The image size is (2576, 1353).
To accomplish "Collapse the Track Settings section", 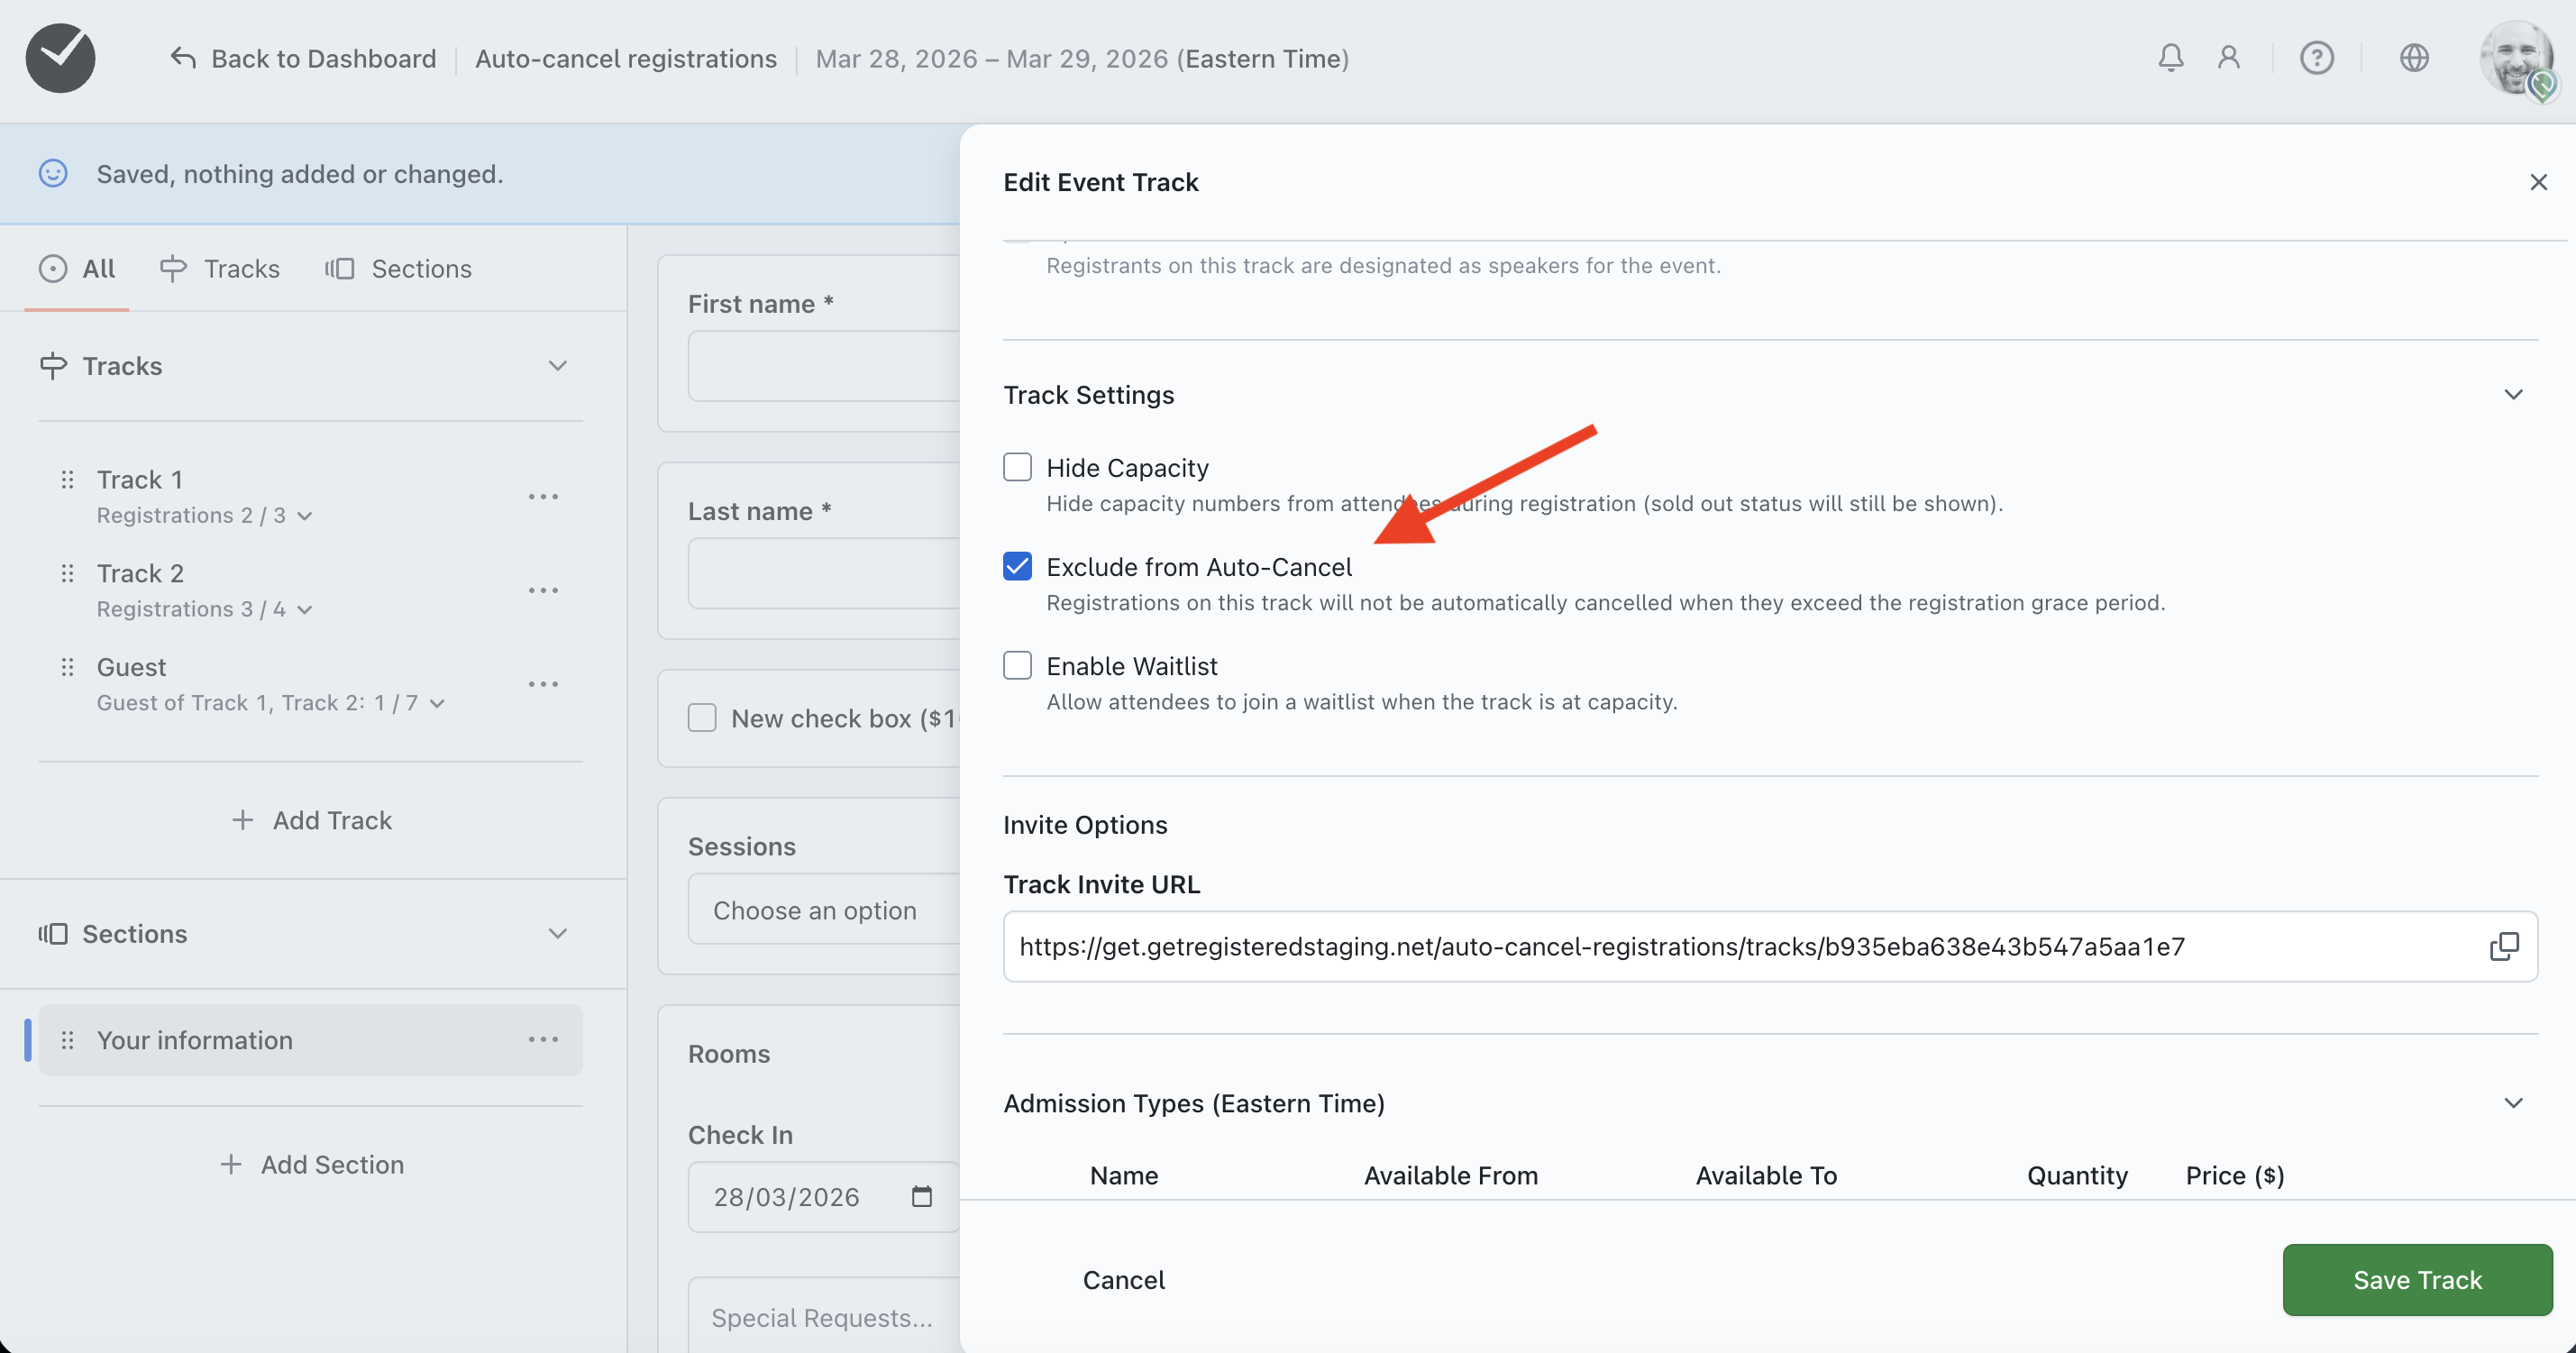I will point(2512,395).
